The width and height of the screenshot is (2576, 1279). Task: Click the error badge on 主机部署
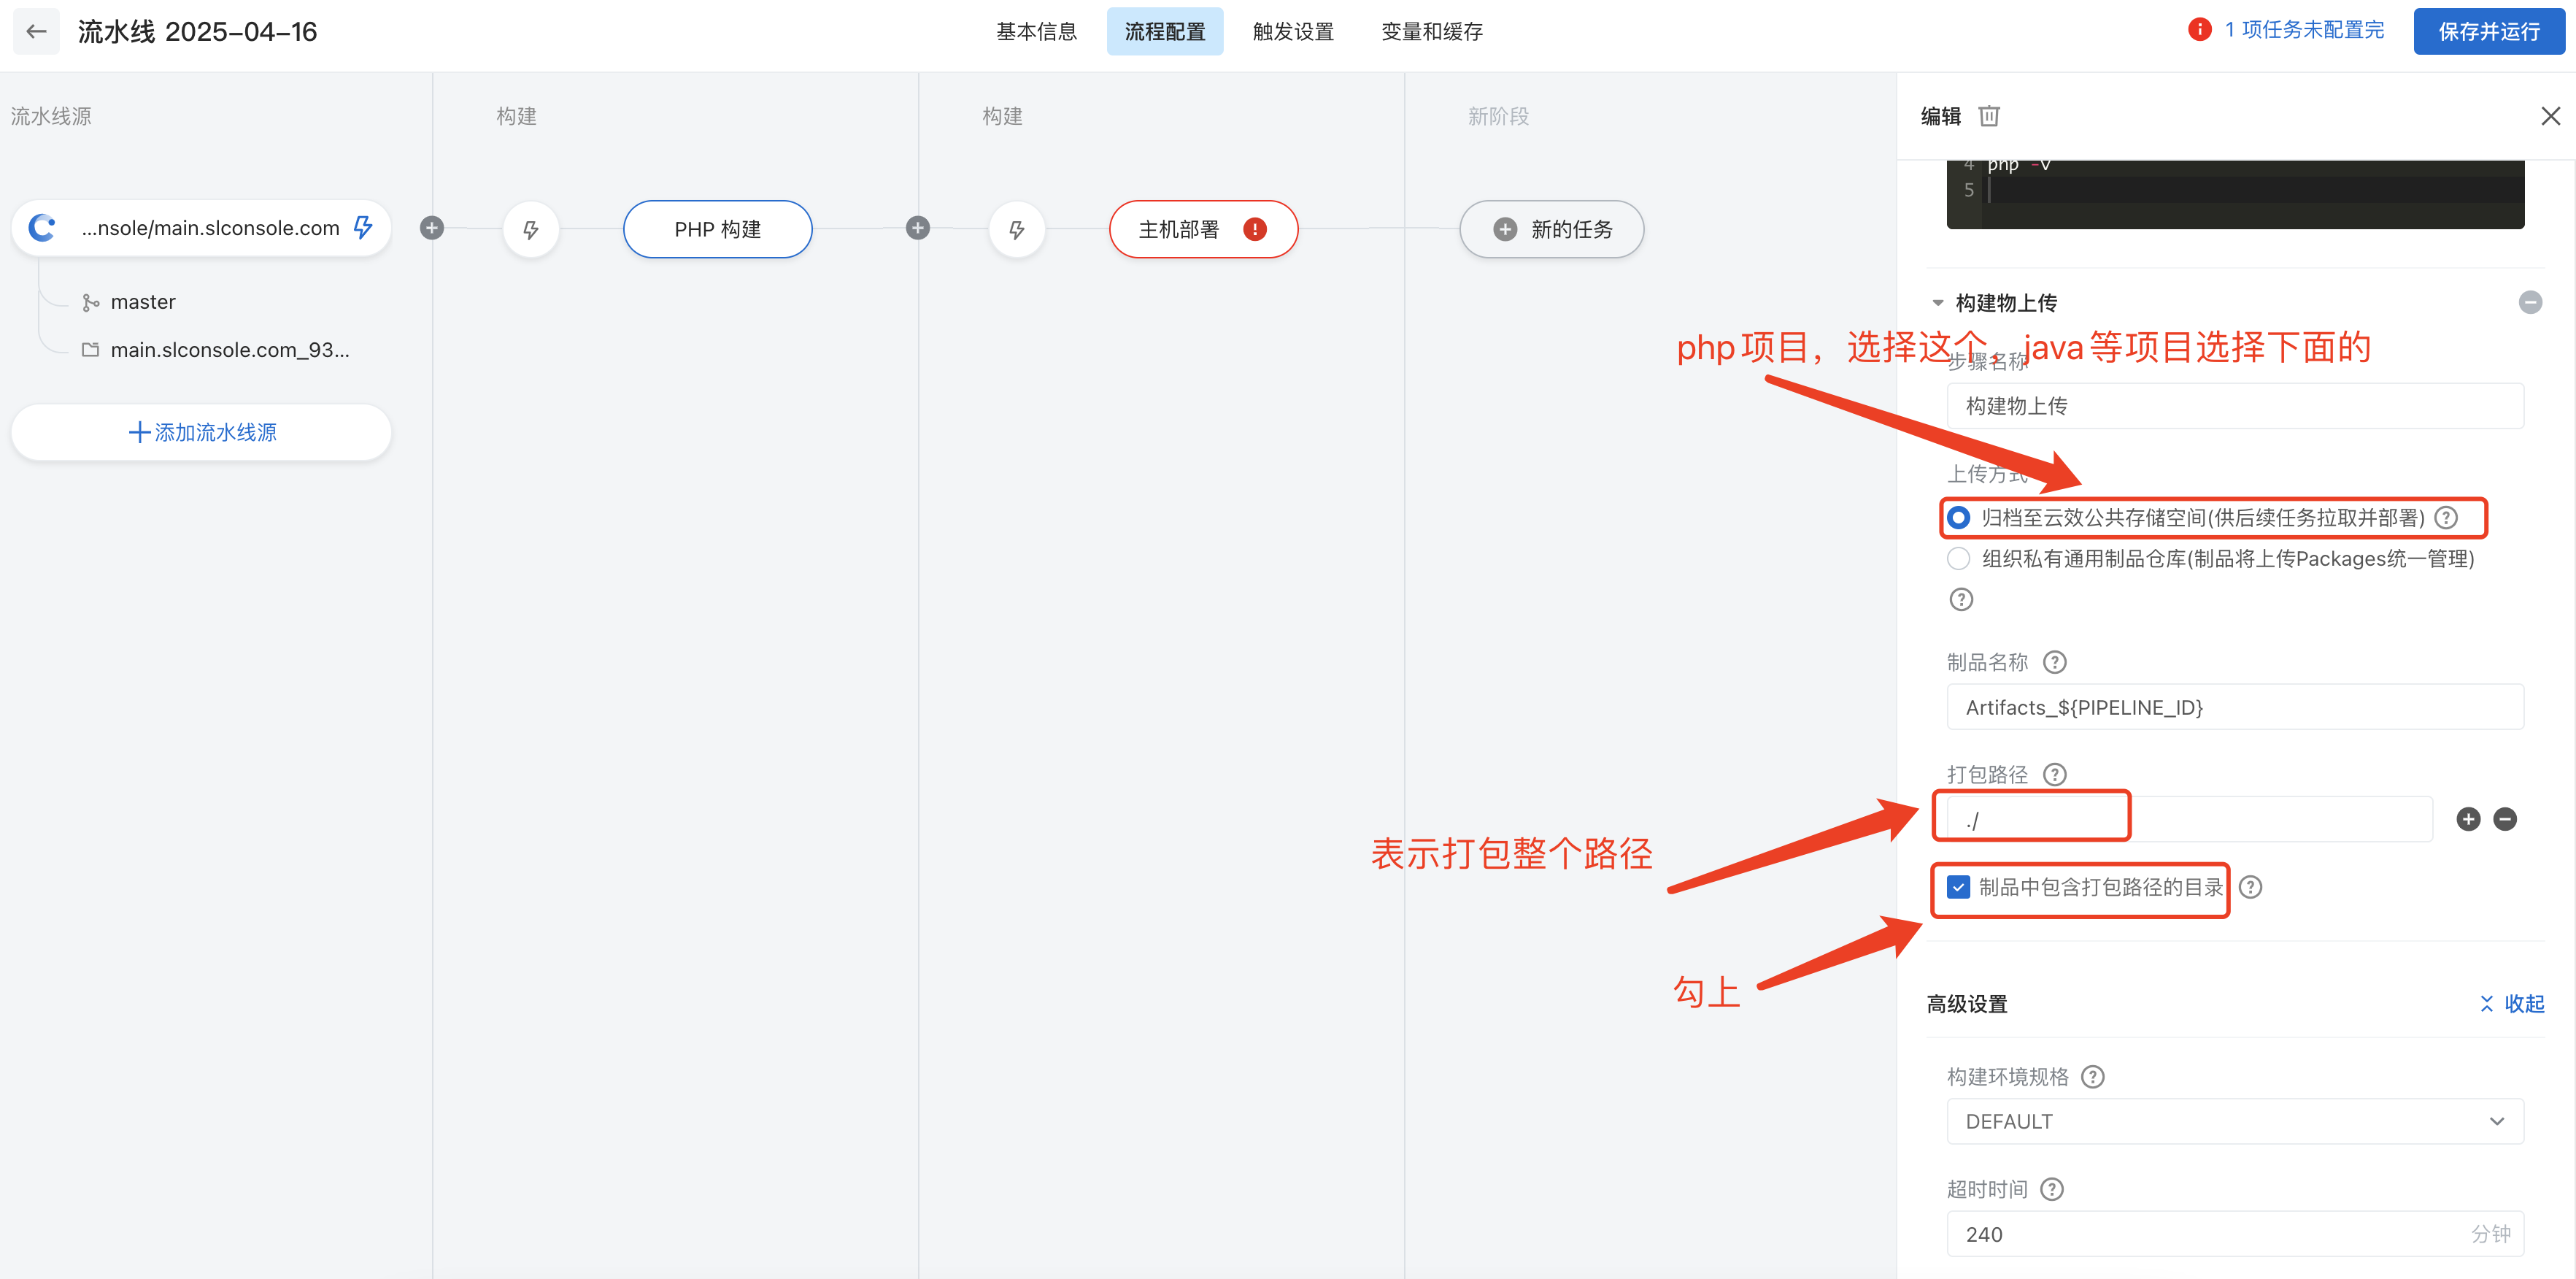pyautogui.click(x=1254, y=229)
